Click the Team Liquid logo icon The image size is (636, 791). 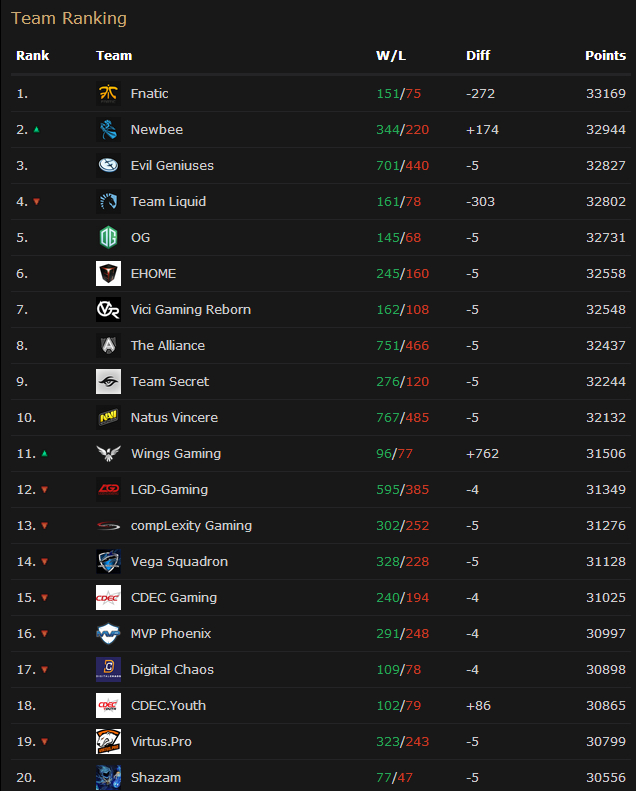[x=109, y=202]
